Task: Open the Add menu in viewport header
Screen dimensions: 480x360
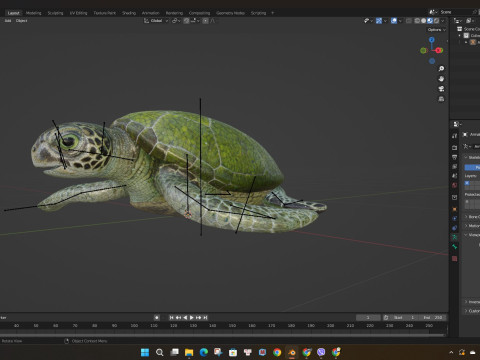Action: [x=8, y=21]
